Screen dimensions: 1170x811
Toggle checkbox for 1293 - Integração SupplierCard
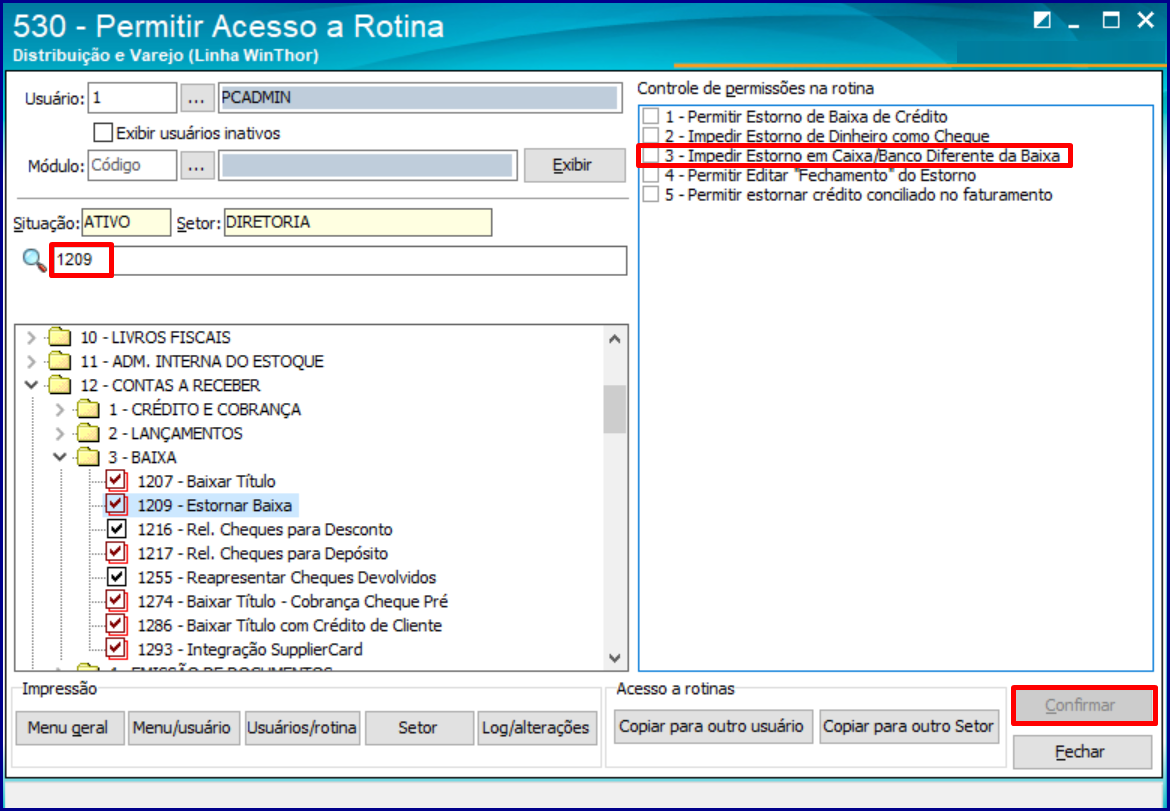116,648
